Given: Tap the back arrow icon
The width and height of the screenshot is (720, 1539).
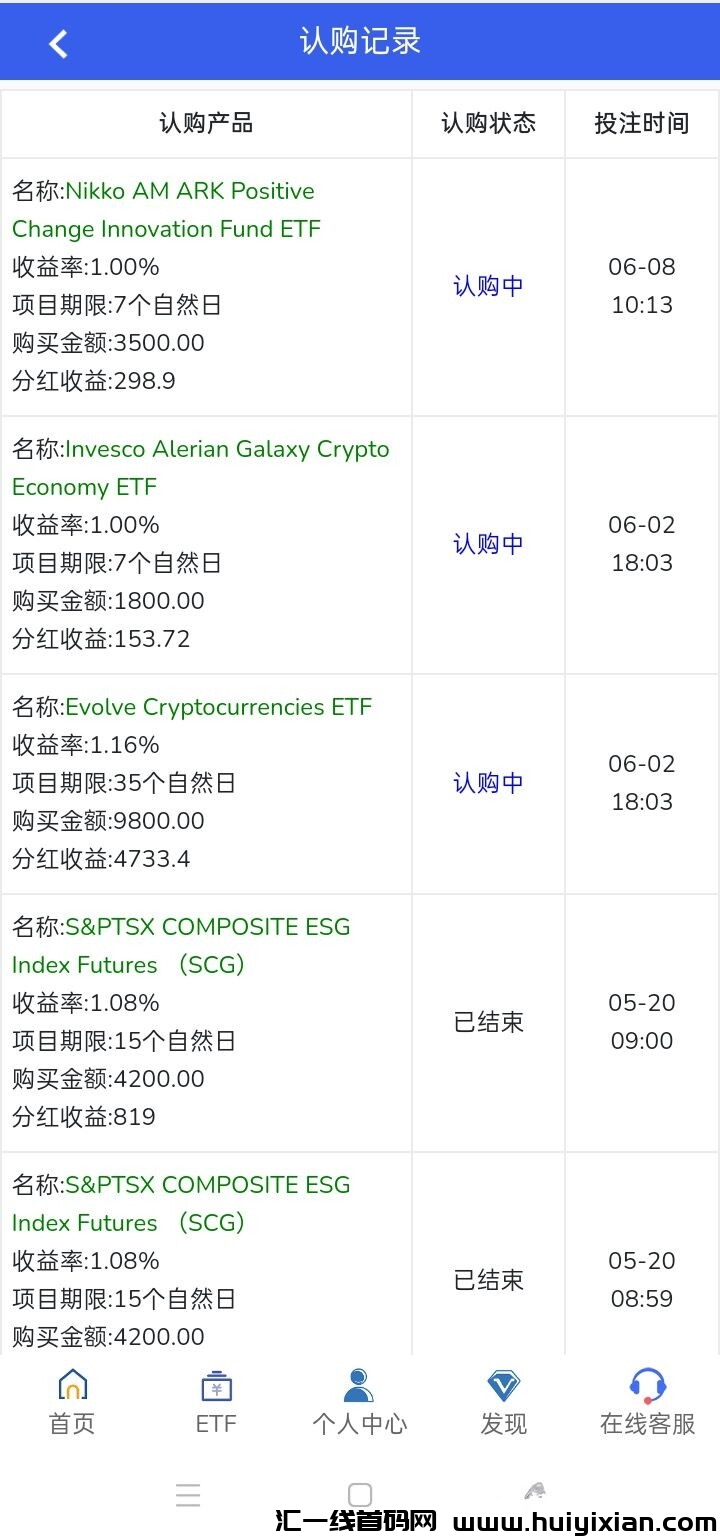Looking at the screenshot, I should [x=58, y=43].
